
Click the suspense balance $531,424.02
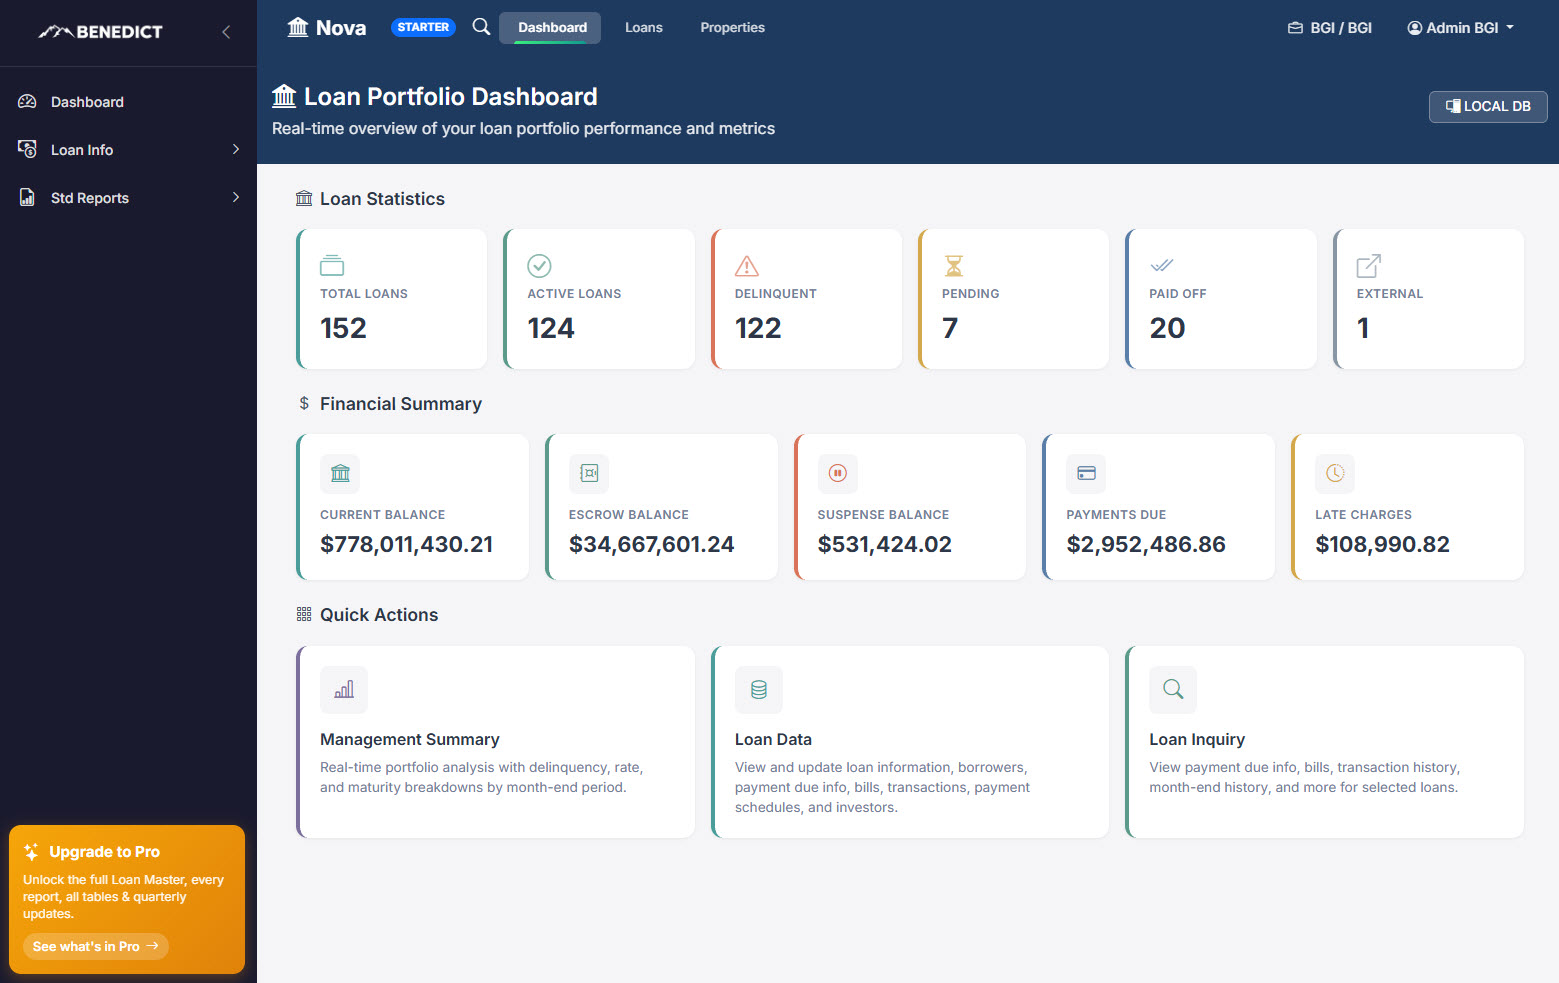(x=884, y=544)
